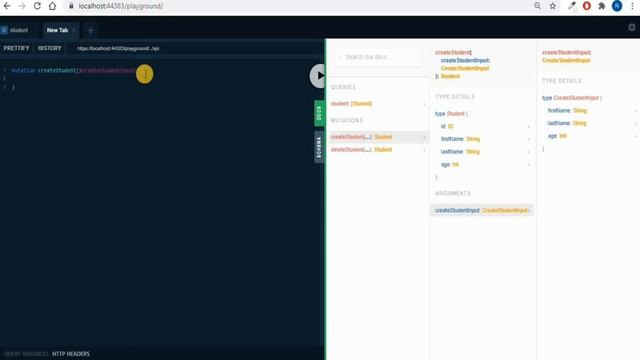Go back with the browser back arrow
This screenshot has height=360, width=640.
pyautogui.click(x=7, y=6)
